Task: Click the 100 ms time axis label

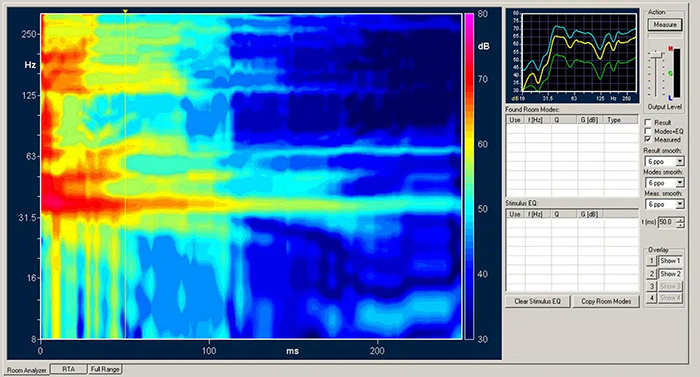Action: coord(208,351)
